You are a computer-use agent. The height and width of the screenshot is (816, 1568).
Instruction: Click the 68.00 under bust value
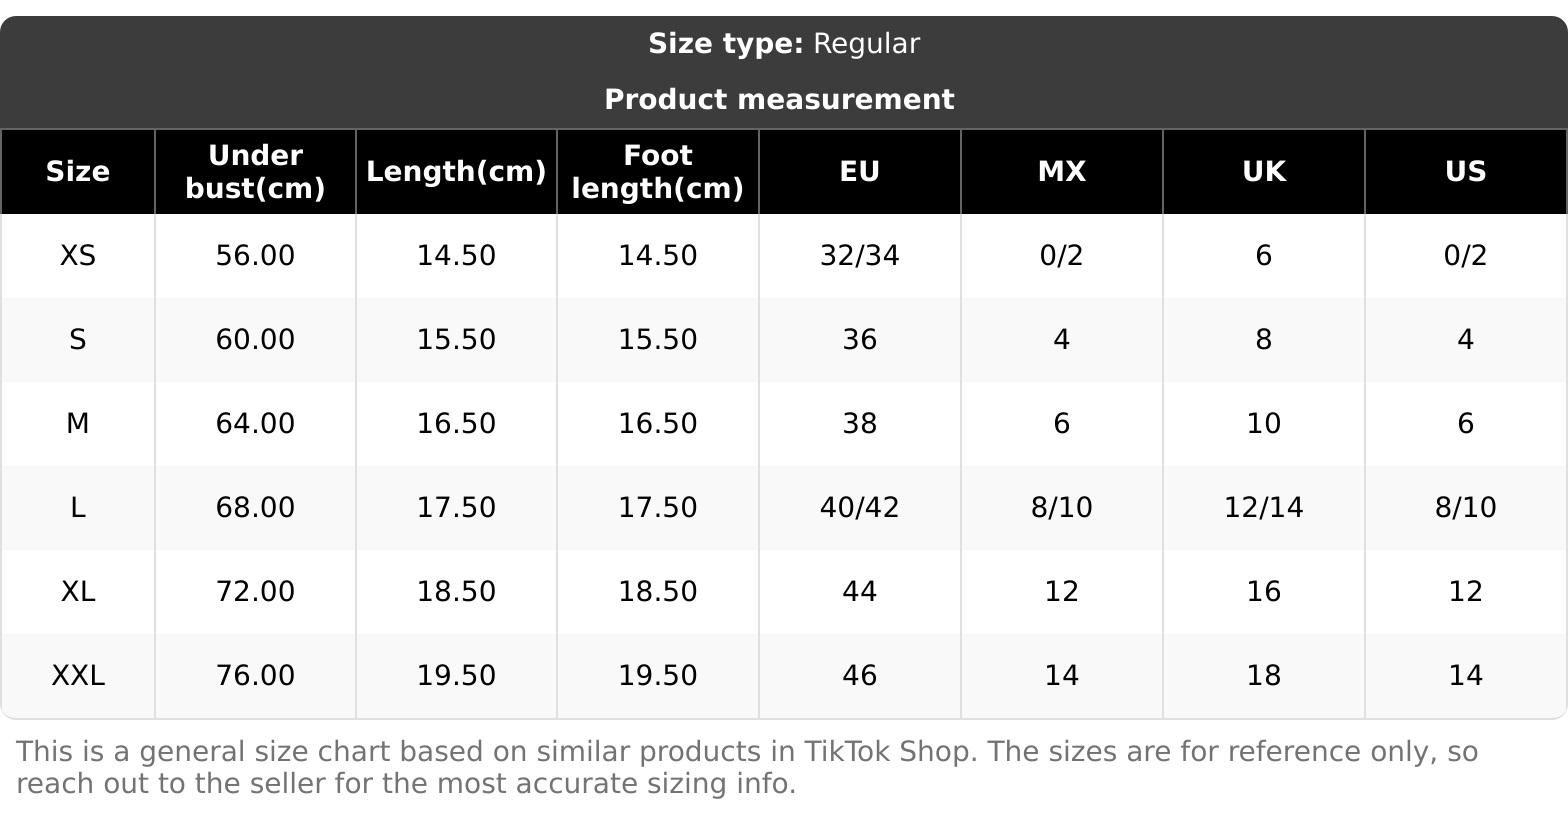255,508
